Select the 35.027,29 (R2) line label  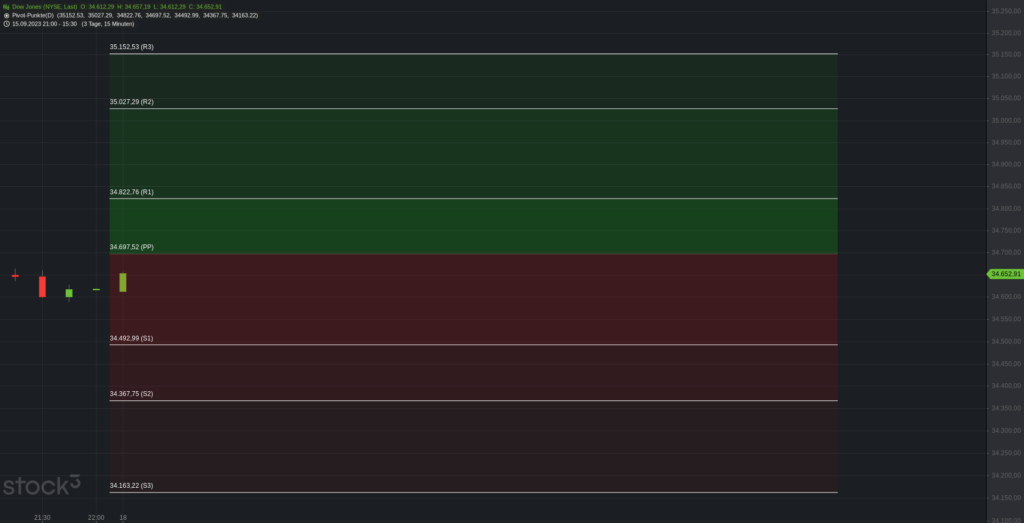coord(132,102)
